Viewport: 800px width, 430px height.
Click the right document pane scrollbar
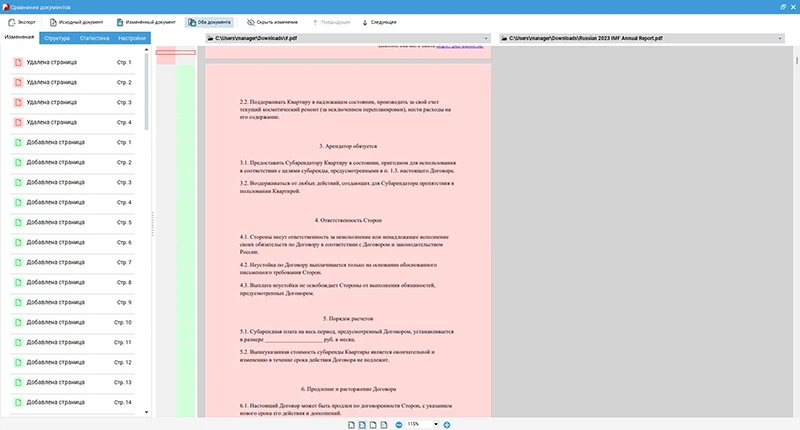(796, 60)
